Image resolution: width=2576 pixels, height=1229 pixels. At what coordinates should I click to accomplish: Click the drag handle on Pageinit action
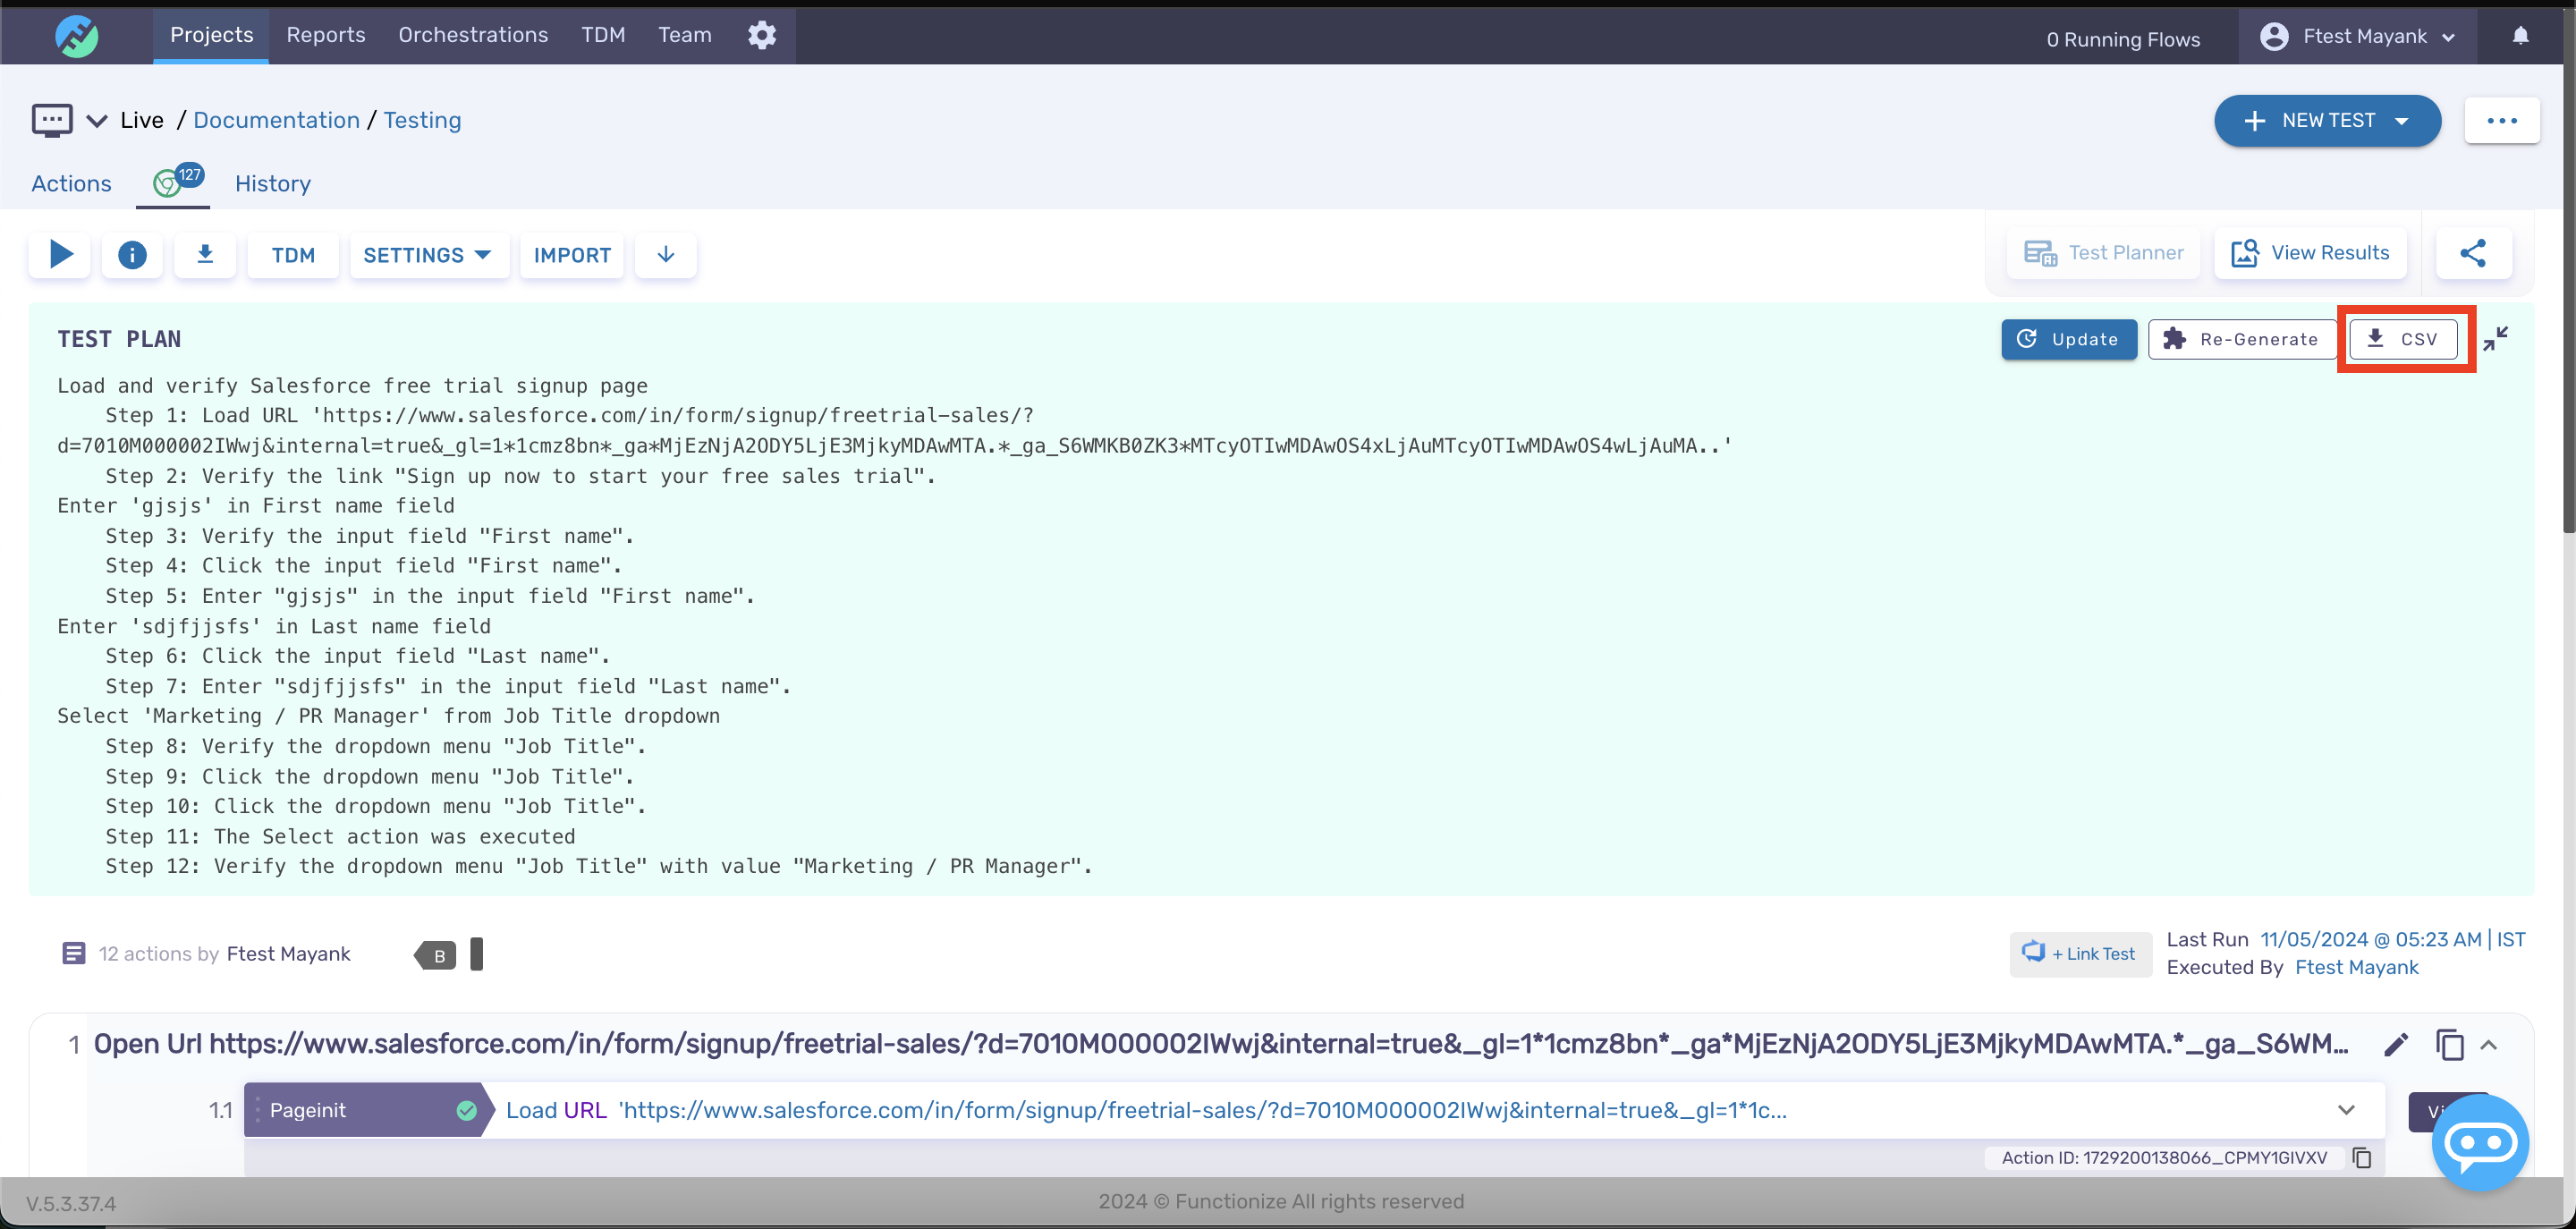(258, 1110)
